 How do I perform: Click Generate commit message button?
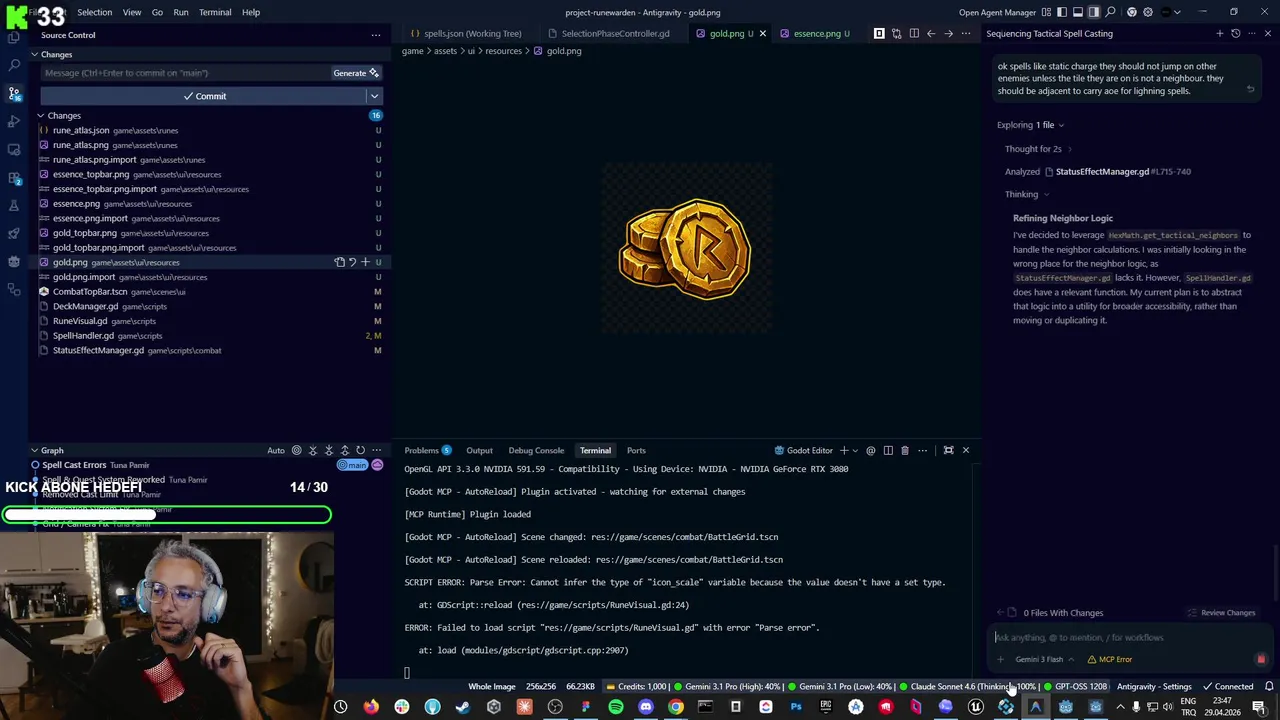(356, 73)
